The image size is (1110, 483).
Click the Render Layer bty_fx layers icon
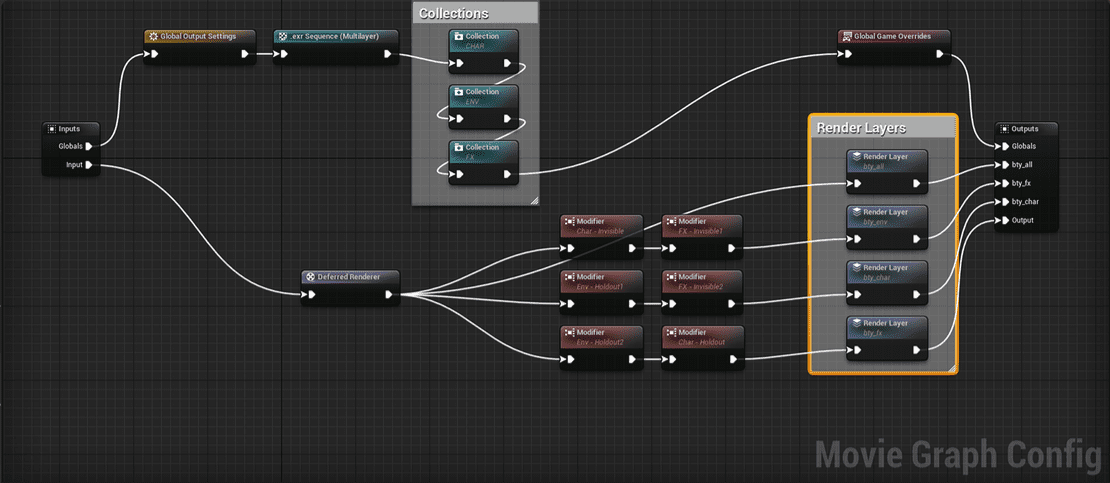pos(856,323)
